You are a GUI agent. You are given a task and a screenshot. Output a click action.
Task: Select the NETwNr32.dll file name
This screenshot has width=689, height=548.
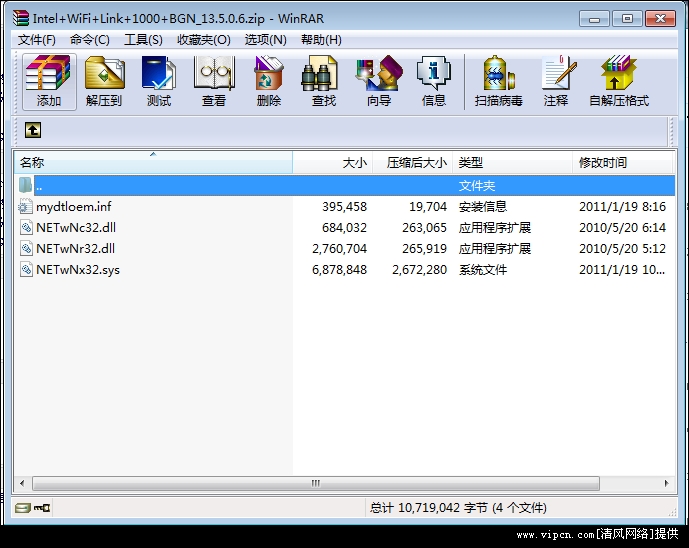76,249
